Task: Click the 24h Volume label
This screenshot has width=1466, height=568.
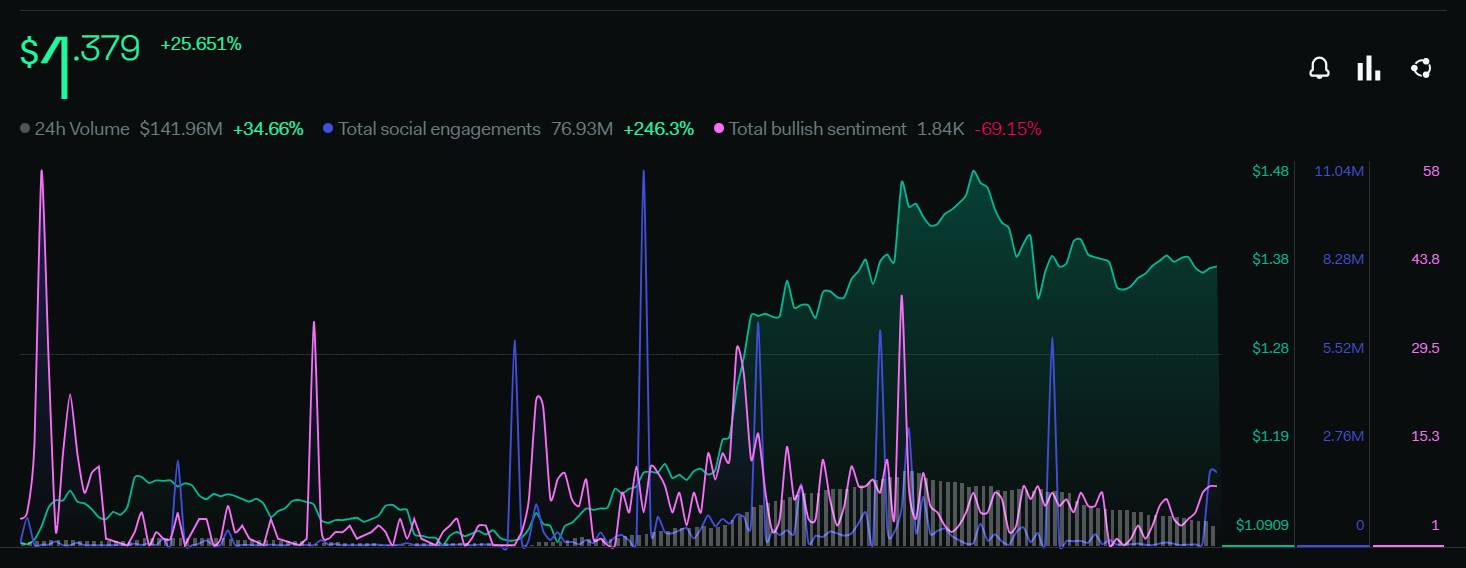Action: click(82, 129)
